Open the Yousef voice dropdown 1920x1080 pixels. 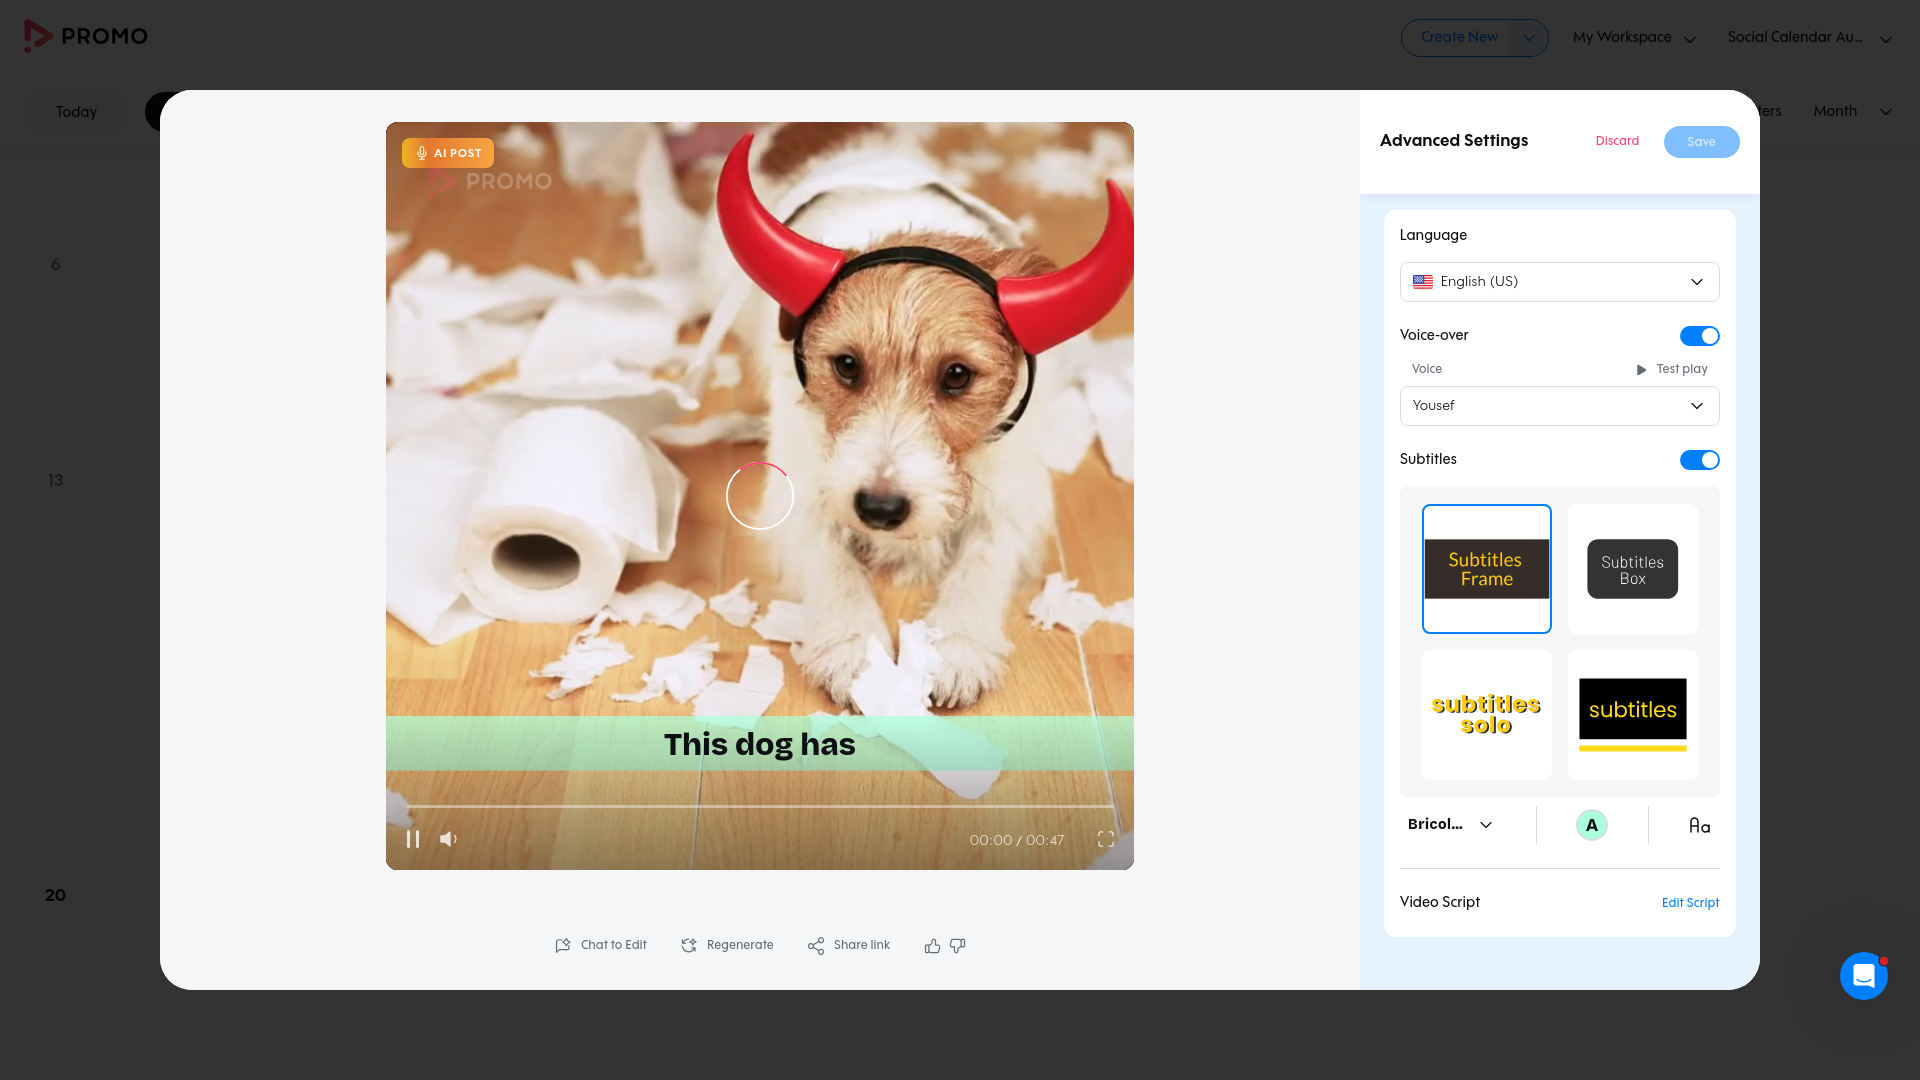click(1558, 406)
